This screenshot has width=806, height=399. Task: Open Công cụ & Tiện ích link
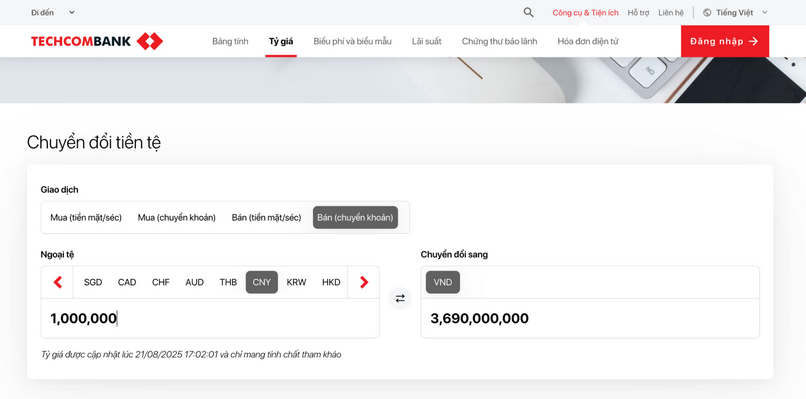pyautogui.click(x=585, y=13)
